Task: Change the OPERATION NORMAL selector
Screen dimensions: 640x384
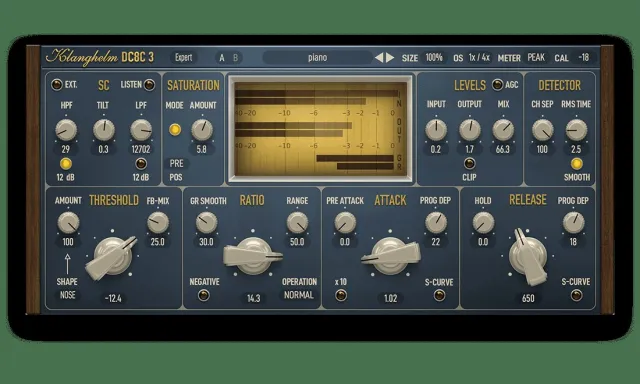Action: click(299, 295)
